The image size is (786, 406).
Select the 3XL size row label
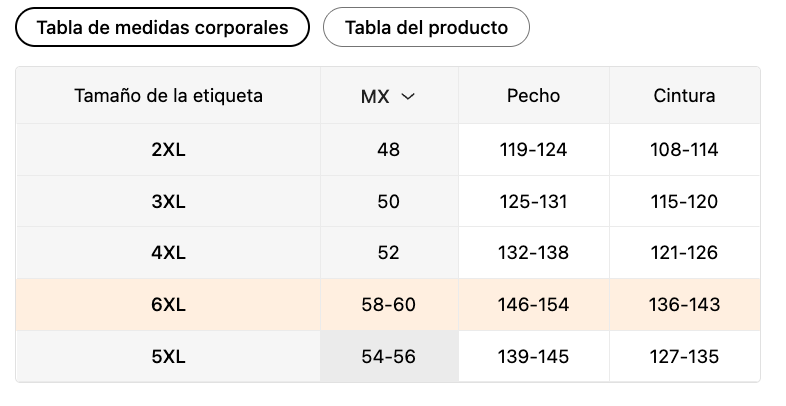(168, 201)
